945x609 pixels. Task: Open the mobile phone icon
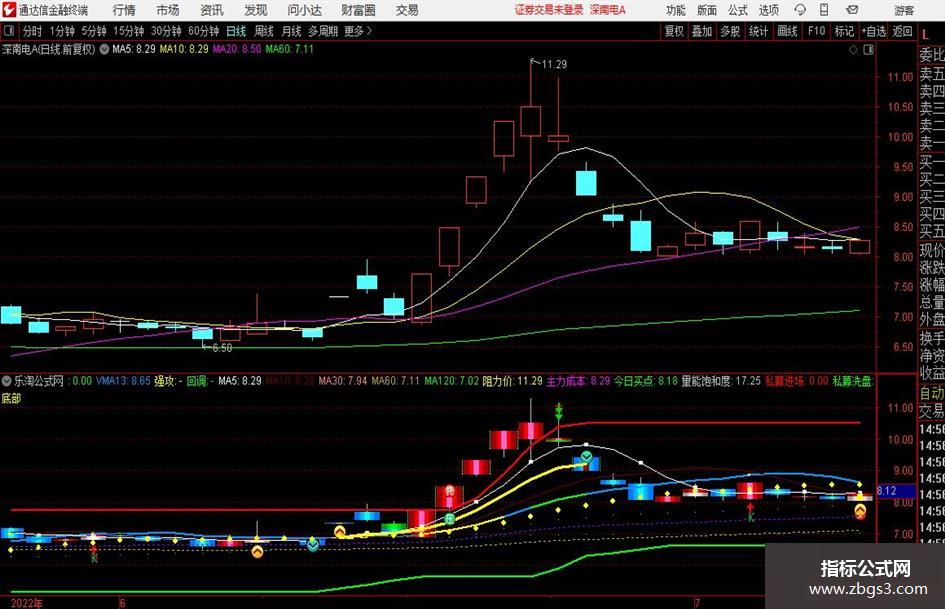(824, 10)
